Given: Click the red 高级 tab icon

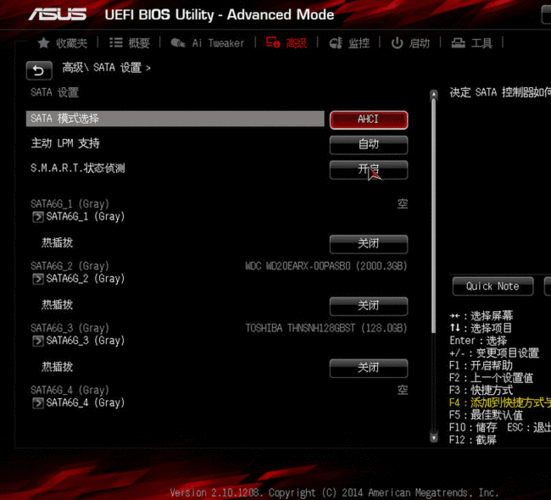Looking at the screenshot, I should tap(273, 43).
